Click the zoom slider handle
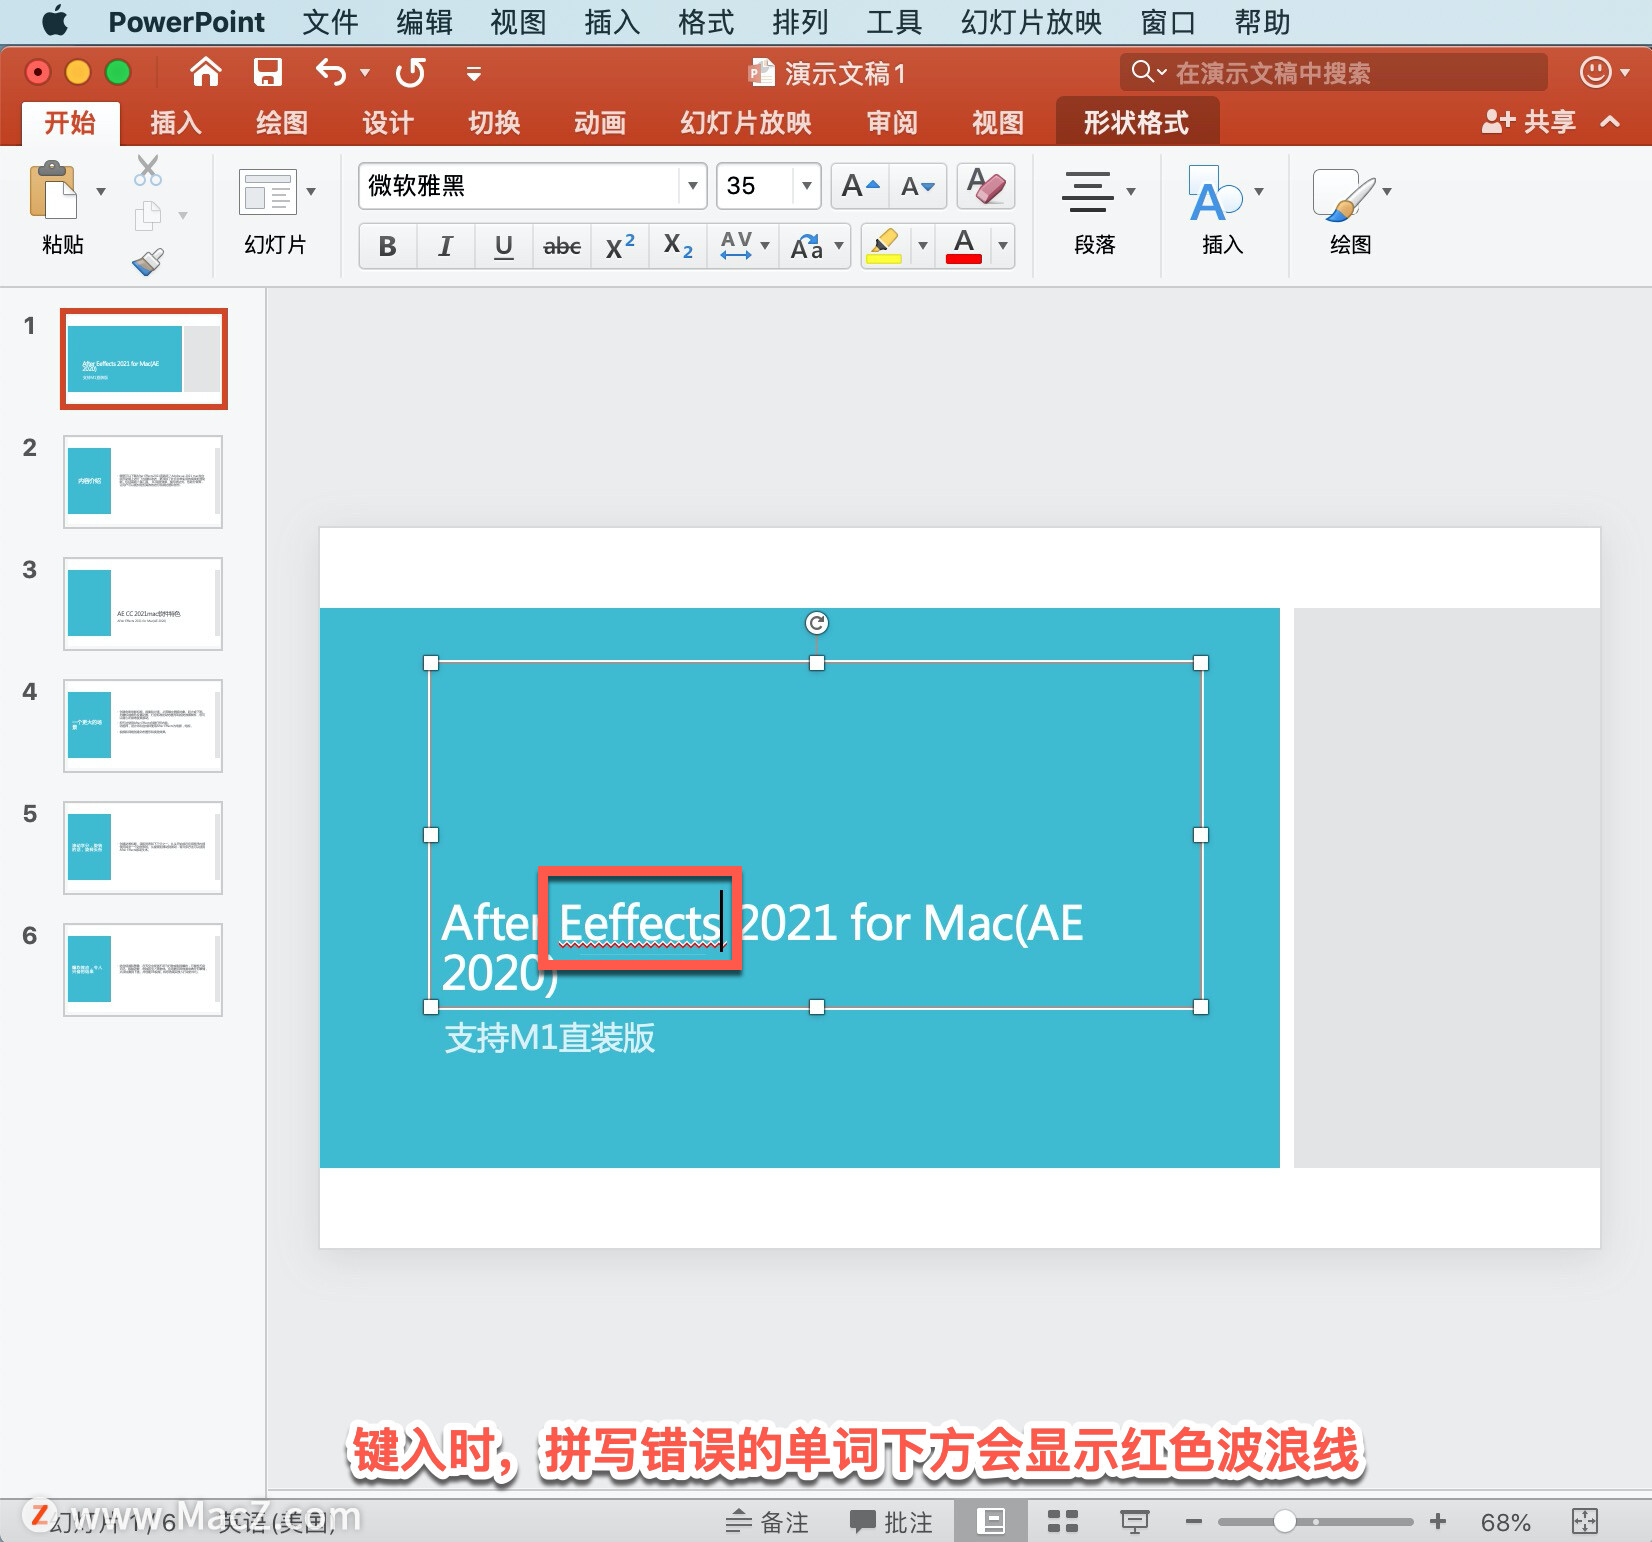Viewport: 1652px width, 1542px height. pos(1285,1522)
